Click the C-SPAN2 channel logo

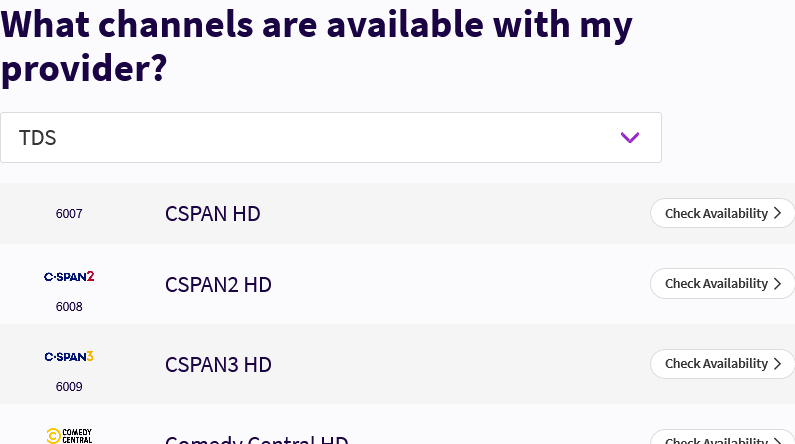click(x=69, y=276)
